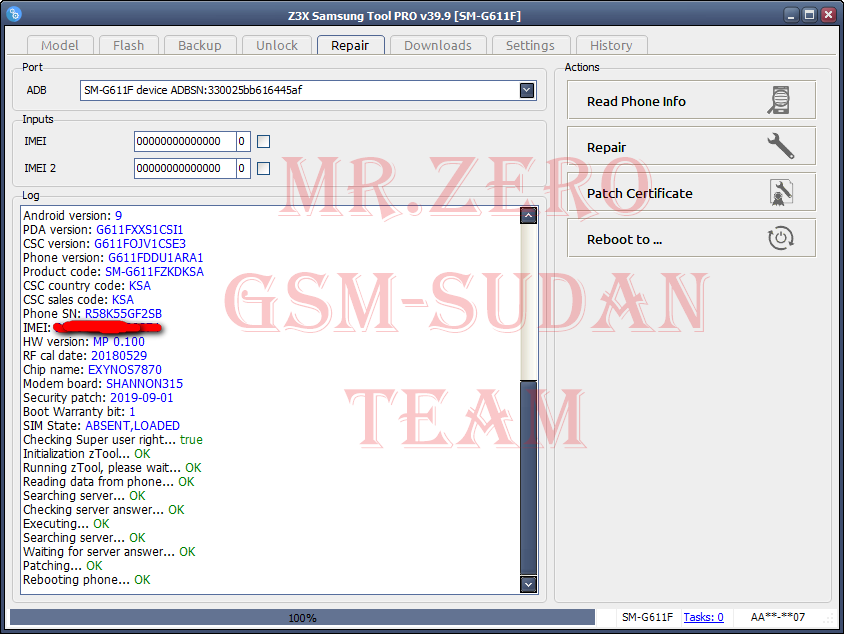Select the ADB device combo box field
The height and width of the screenshot is (634, 844).
tap(308, 90)
